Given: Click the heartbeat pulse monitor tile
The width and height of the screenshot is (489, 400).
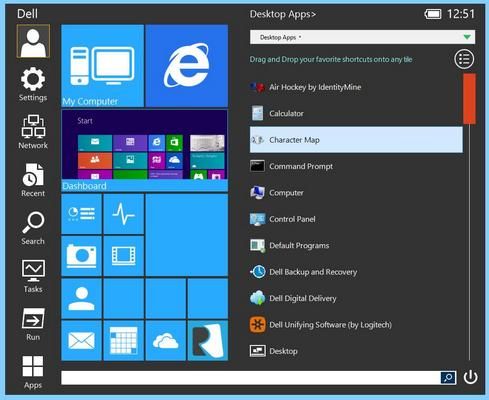Looking at the screenshot, I should coord(124,214).
